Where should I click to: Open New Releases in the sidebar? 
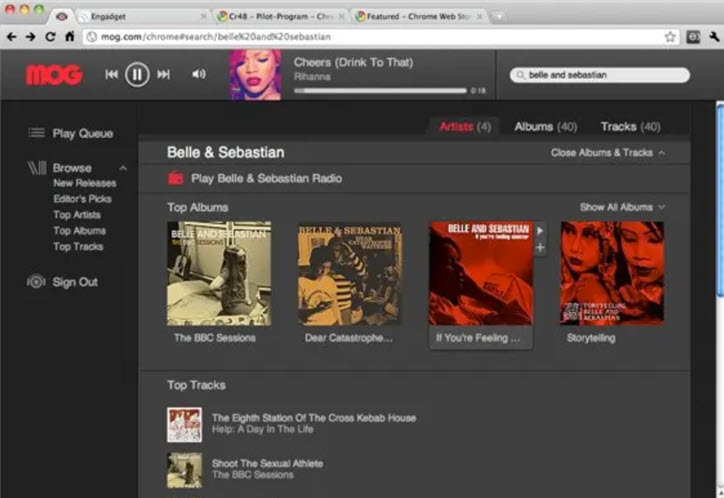click(x=84, y=183)
